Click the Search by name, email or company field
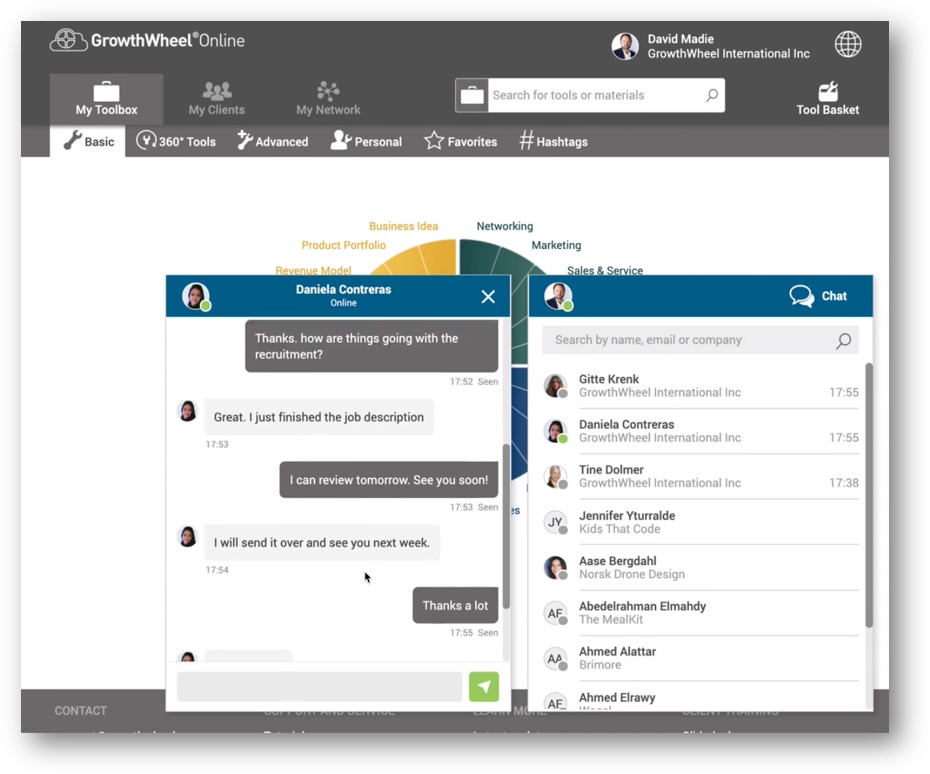This screenshot has width=930, height=774. coord(700,340)
